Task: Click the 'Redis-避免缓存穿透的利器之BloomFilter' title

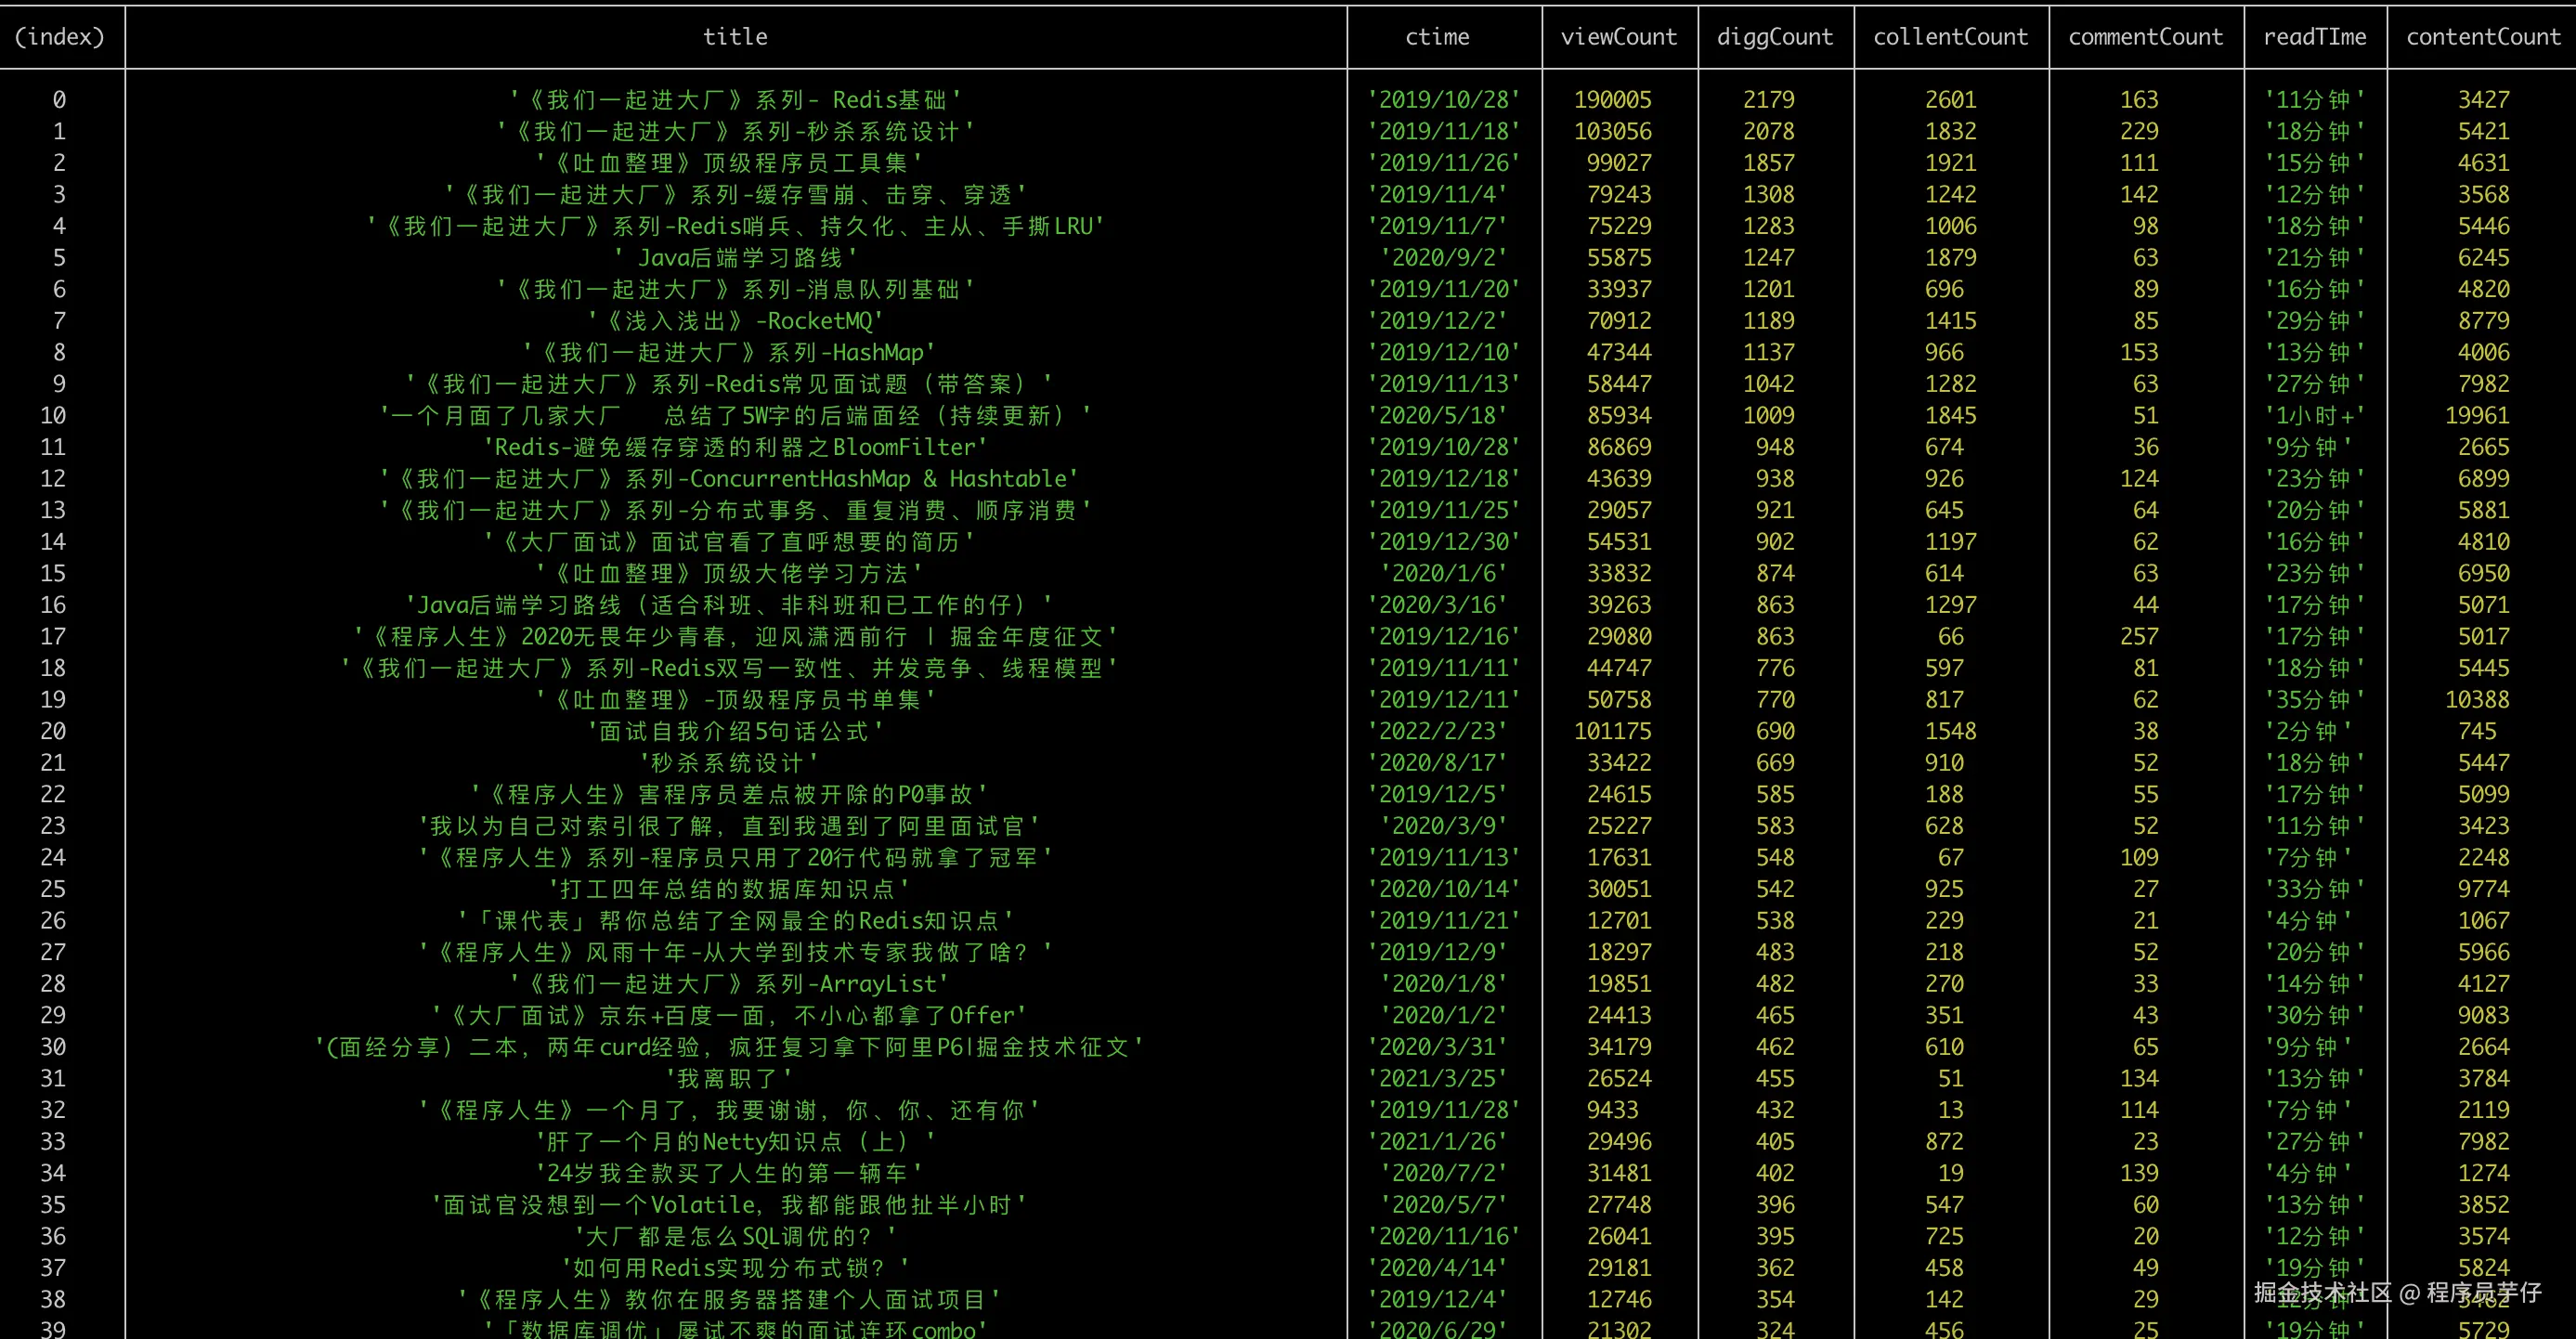Action: pos(735,447)
